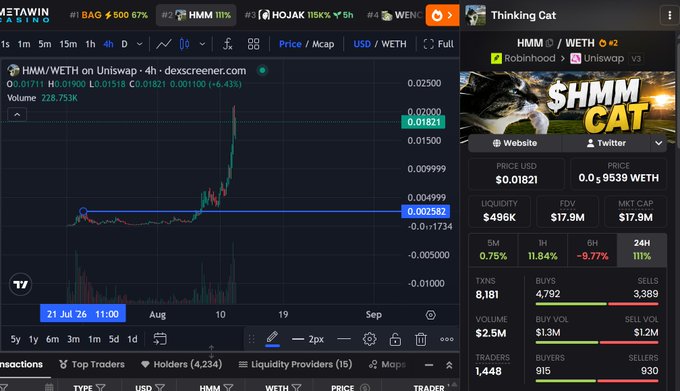
Task: Copy the HMM token address
Action: coord(549,43)
